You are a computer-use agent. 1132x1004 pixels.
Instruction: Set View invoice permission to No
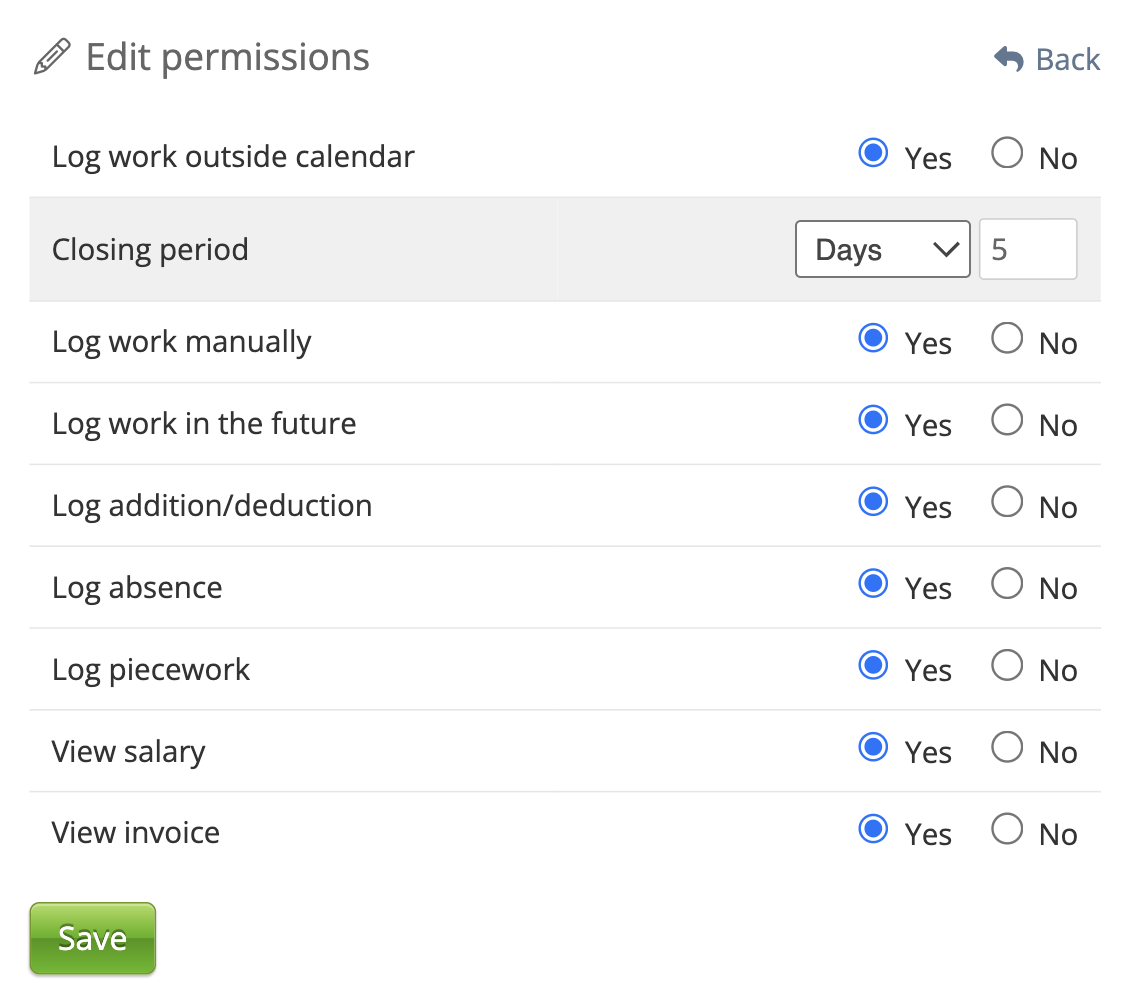coord(1007,830)
